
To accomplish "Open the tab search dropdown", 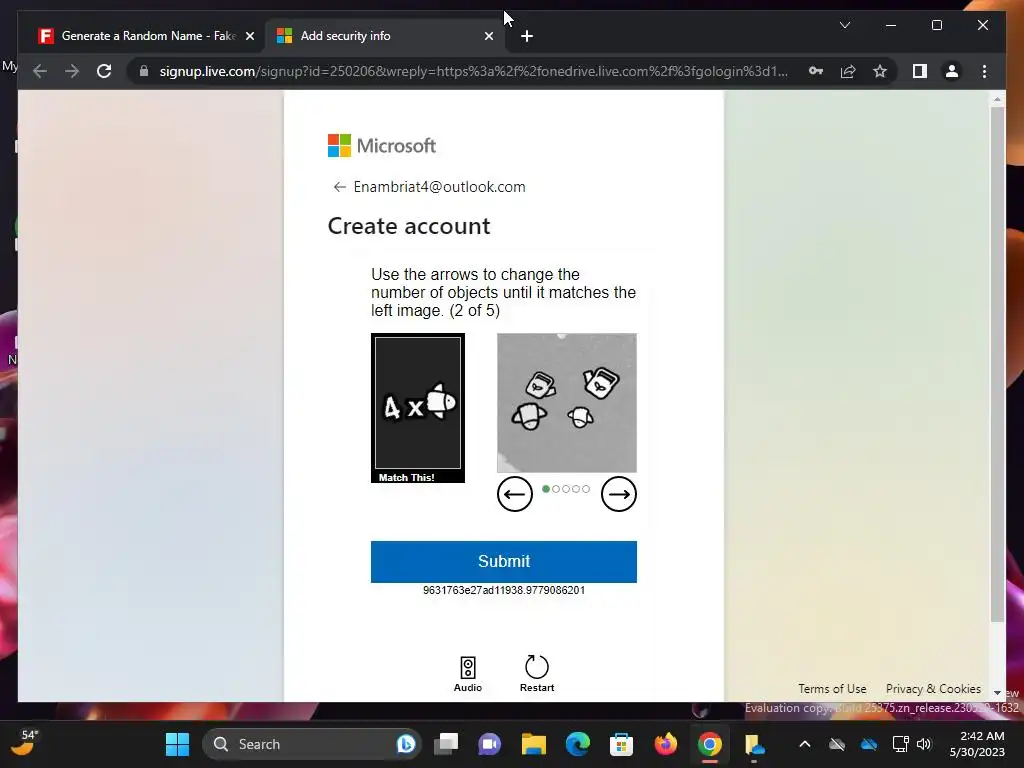I will coord(844,25).
